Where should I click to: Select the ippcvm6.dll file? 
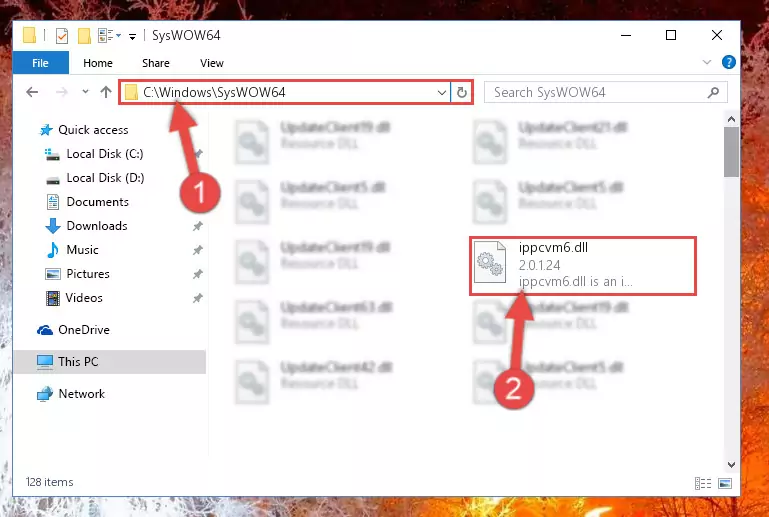583,265
